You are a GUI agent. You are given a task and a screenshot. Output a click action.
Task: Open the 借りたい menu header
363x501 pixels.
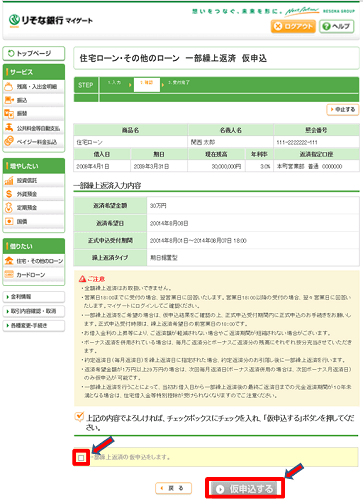[33, 246]
